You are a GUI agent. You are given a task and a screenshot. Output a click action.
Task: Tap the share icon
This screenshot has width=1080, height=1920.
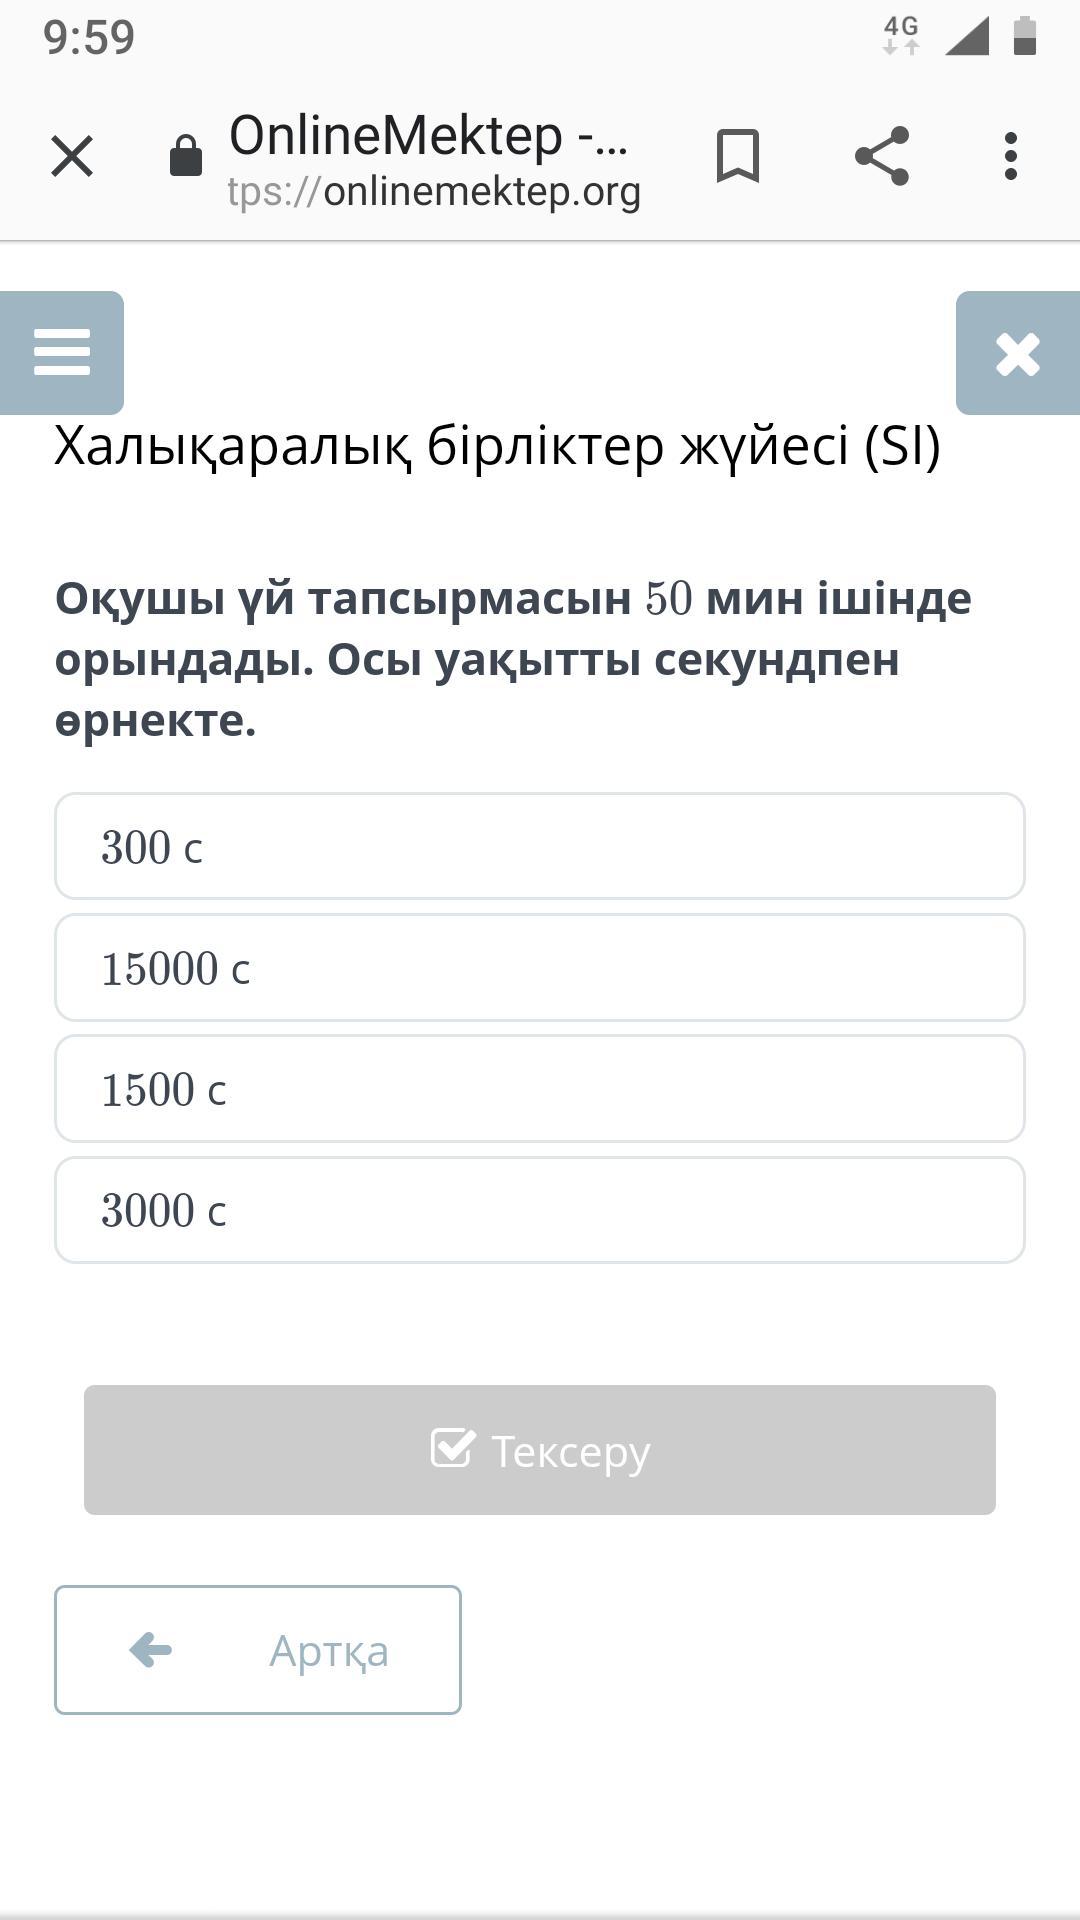pos(882,156)
